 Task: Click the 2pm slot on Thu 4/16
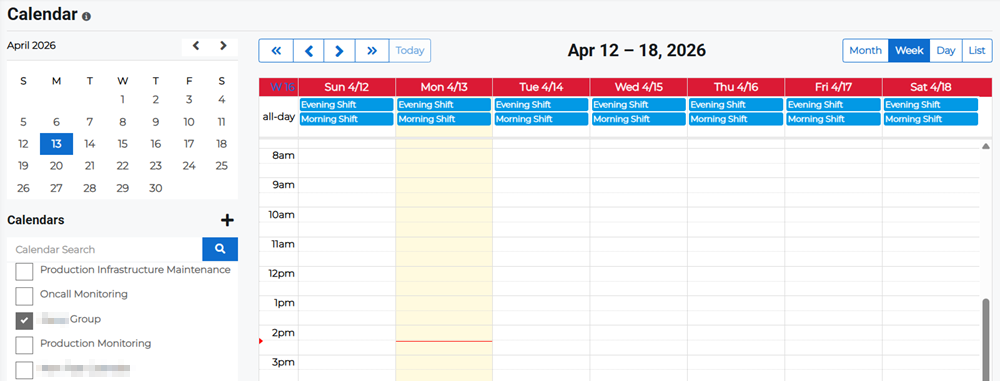pyautogui.click(x=736, y=333)
